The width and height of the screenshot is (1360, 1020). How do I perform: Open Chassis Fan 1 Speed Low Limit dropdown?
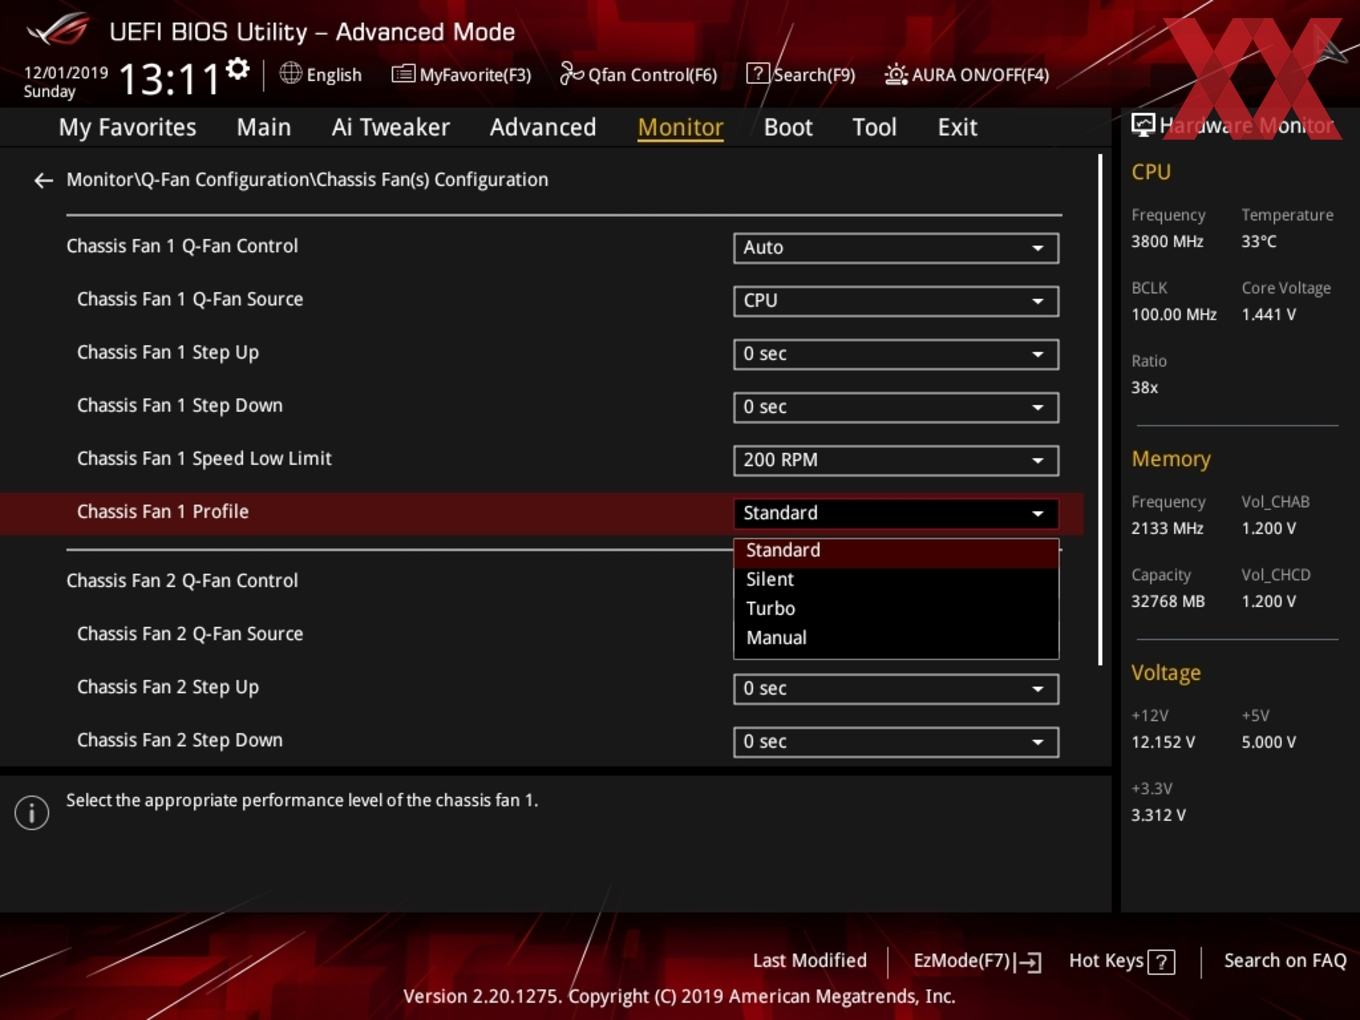pos(896,460)
